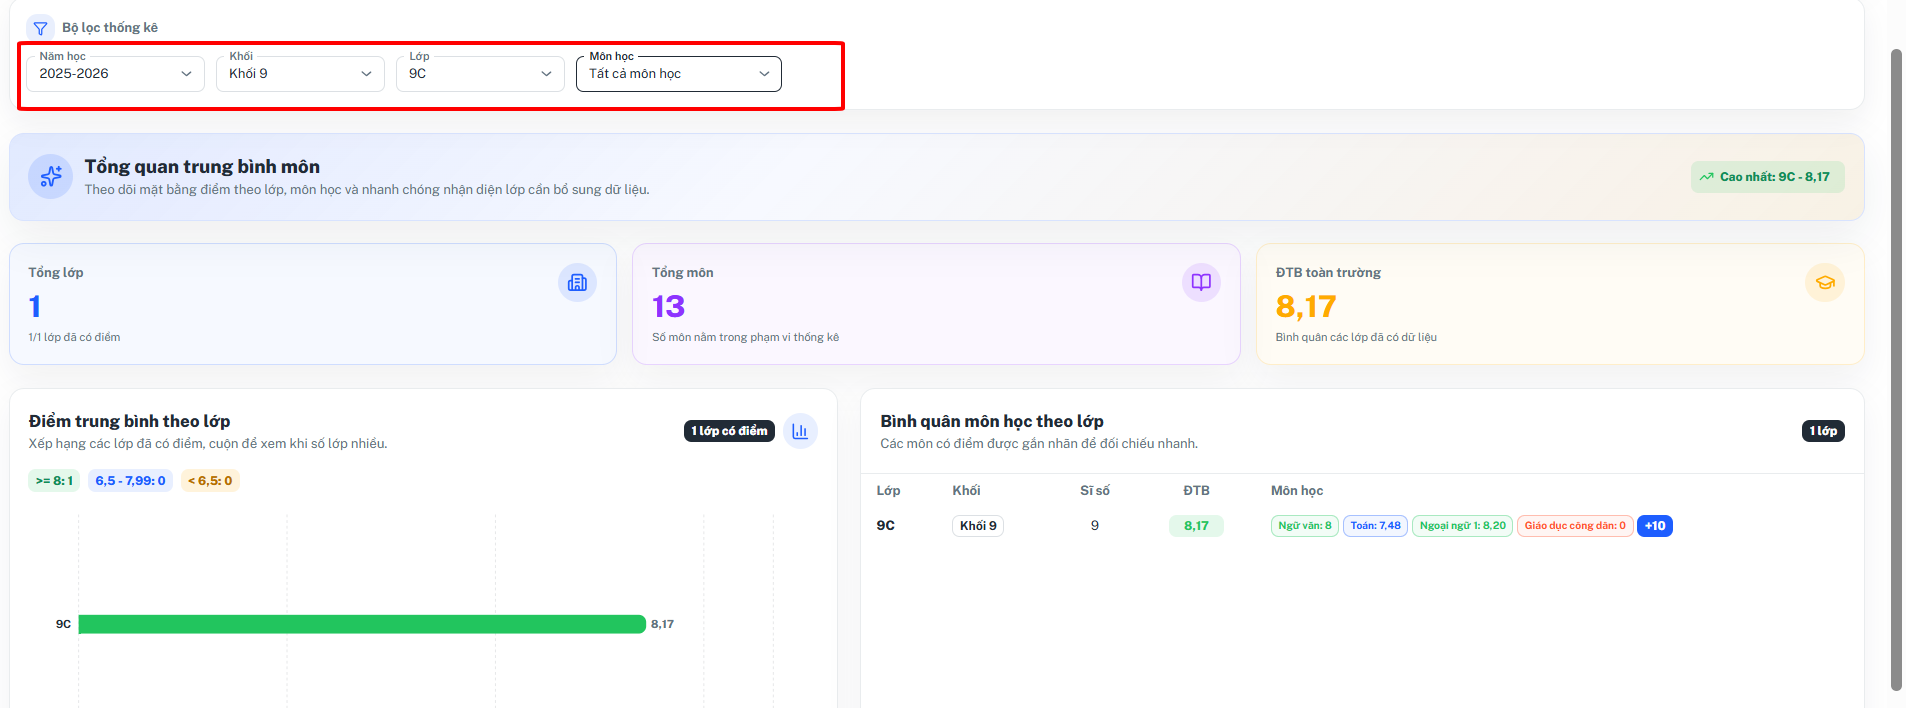Select the Toán: 7,48 subject tag
The height and width of the screenshot is (708, 1906).
point(1376,526)
